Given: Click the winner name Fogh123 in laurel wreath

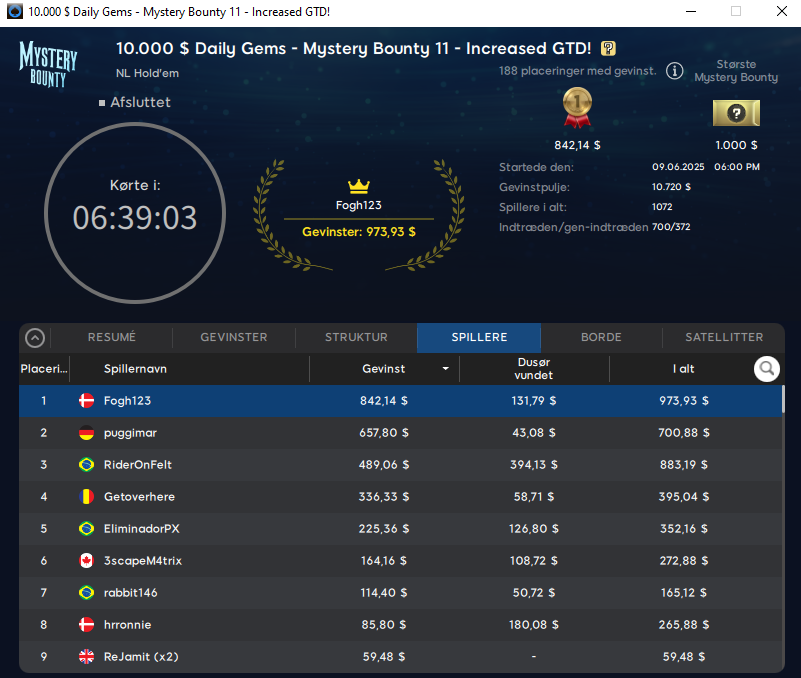Looking at the screenshot, I should click(359, 205).
